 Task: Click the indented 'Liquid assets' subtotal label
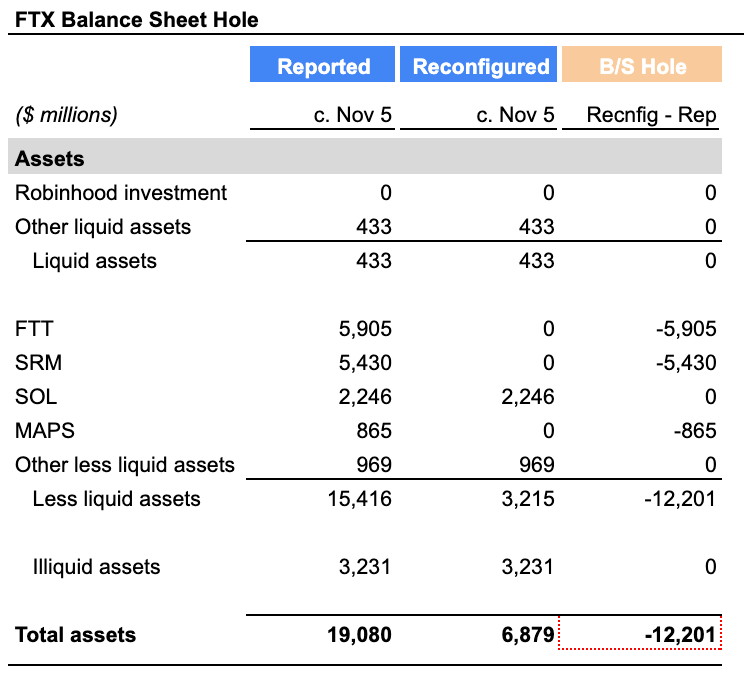(94, 261)
